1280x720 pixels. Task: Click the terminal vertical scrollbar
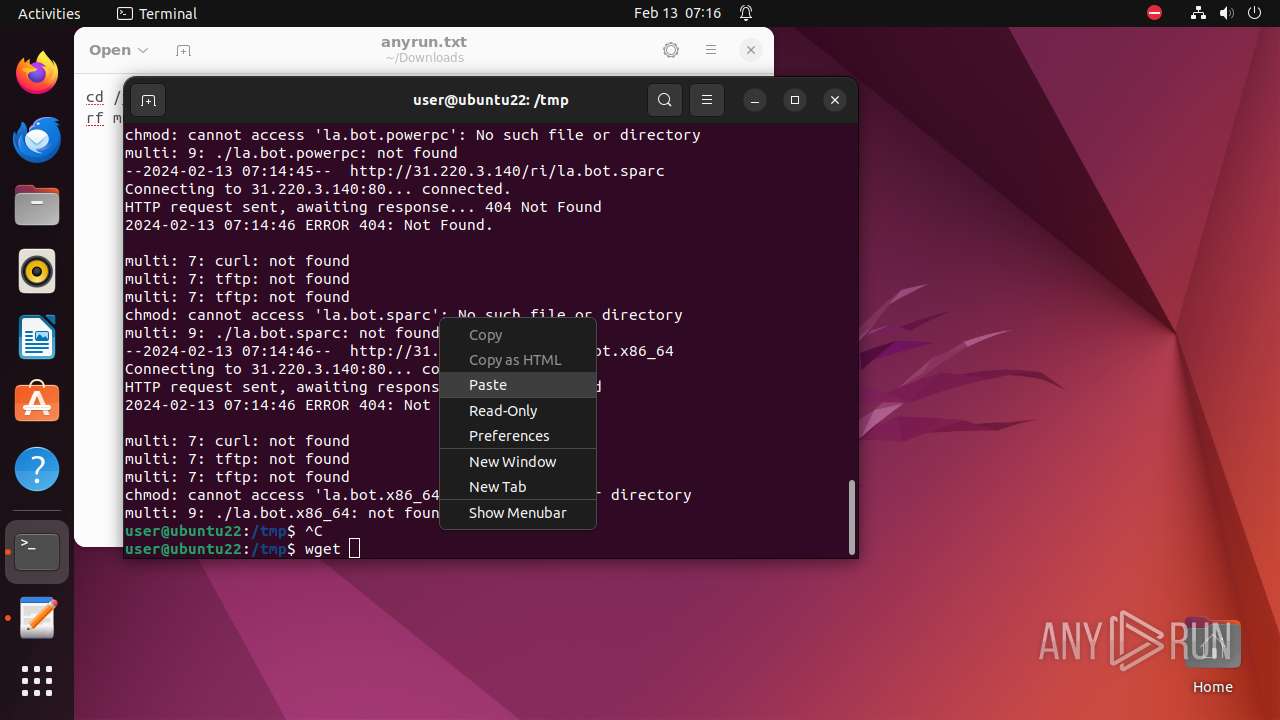tap(852, 517)
